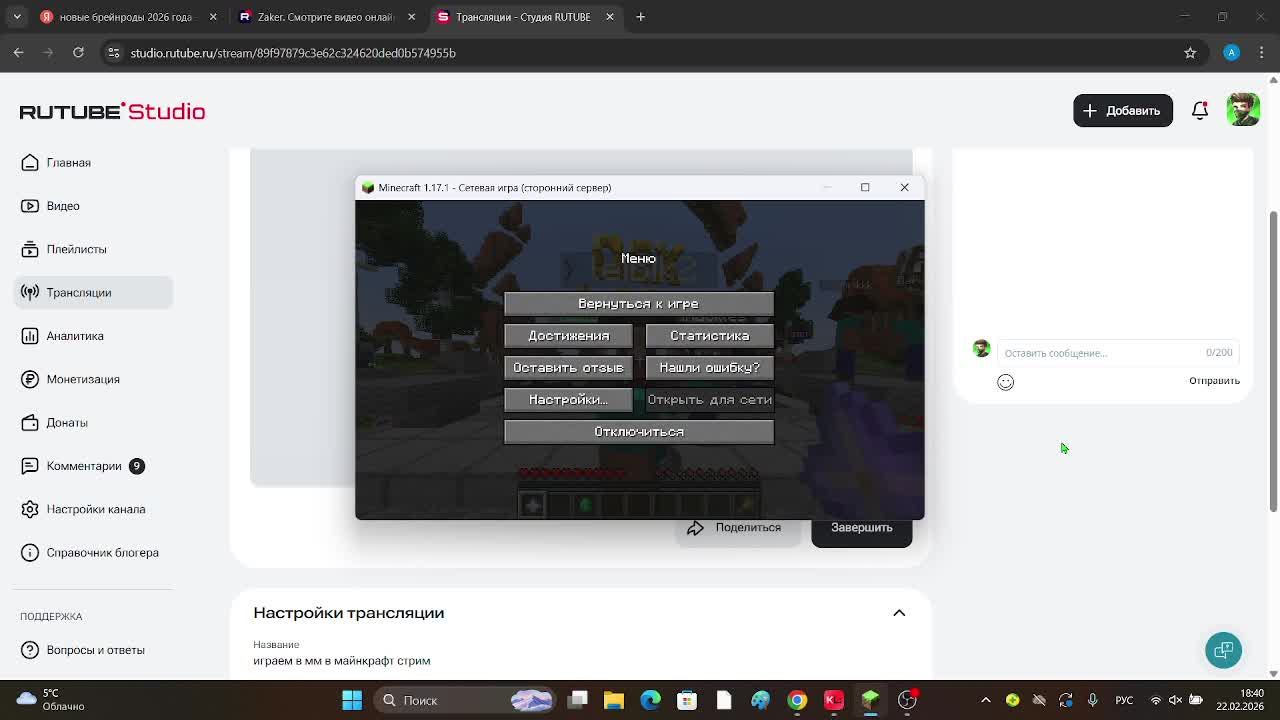The width and height of the screenshot is (1280, 720).
Task: Click the Донаты wallet icon
Action: coord(30,423)
